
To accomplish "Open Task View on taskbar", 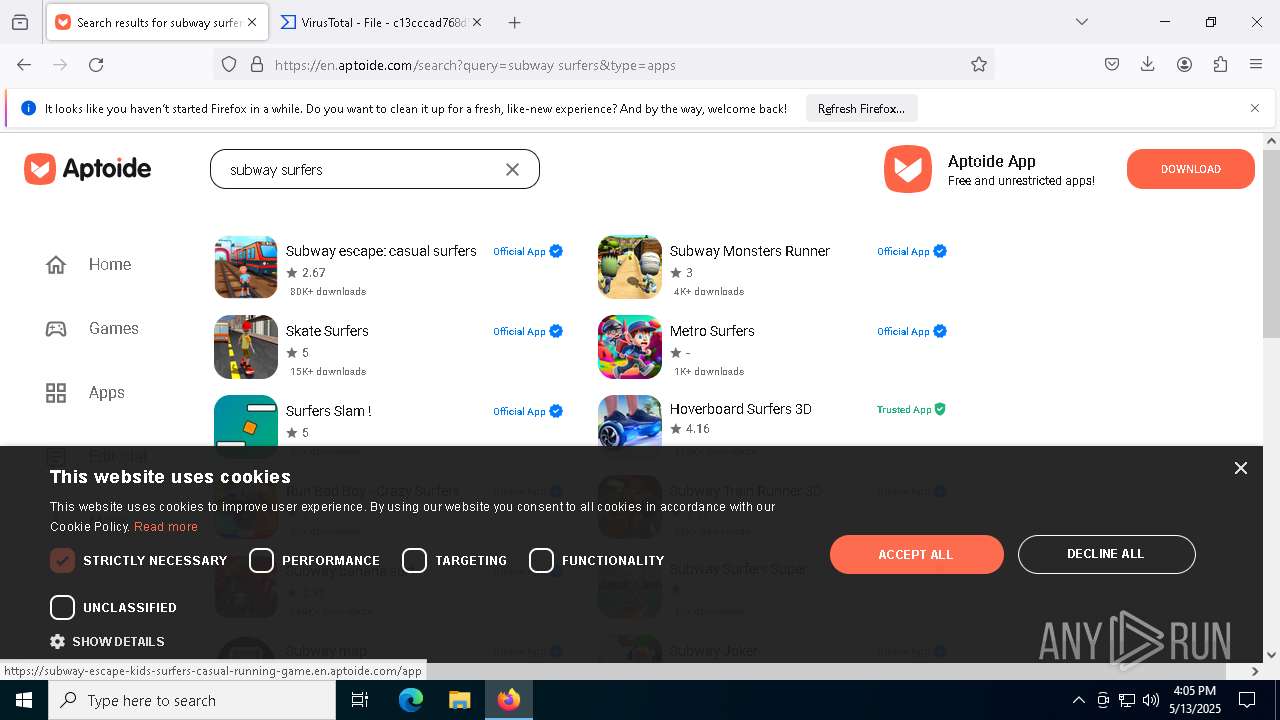I will point(360,700).
